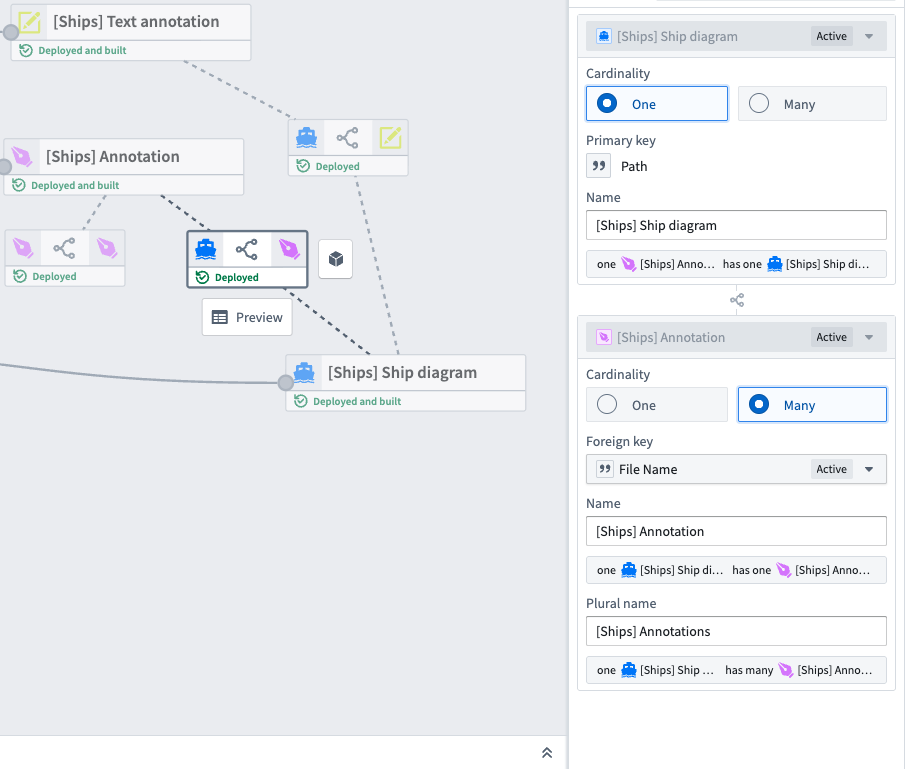Click the quote icon next to the Path primary key
The height and width of the screenshot is (769, 905).
coord(598,166)
